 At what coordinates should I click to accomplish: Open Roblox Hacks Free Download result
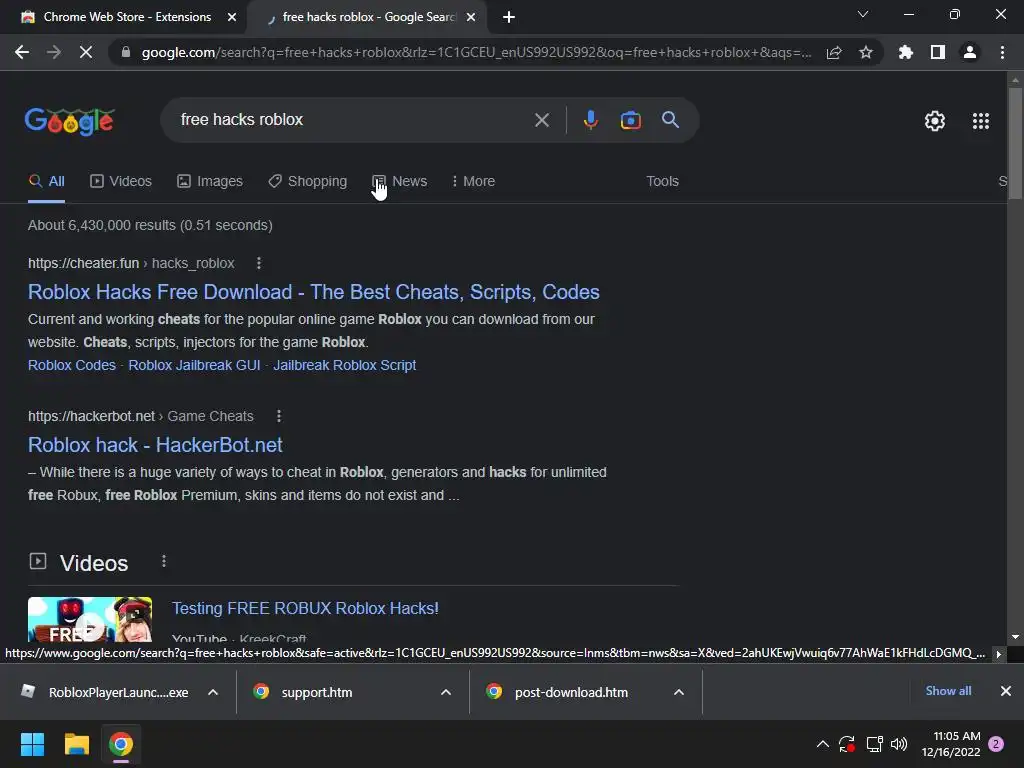click(x=313, y=292)
